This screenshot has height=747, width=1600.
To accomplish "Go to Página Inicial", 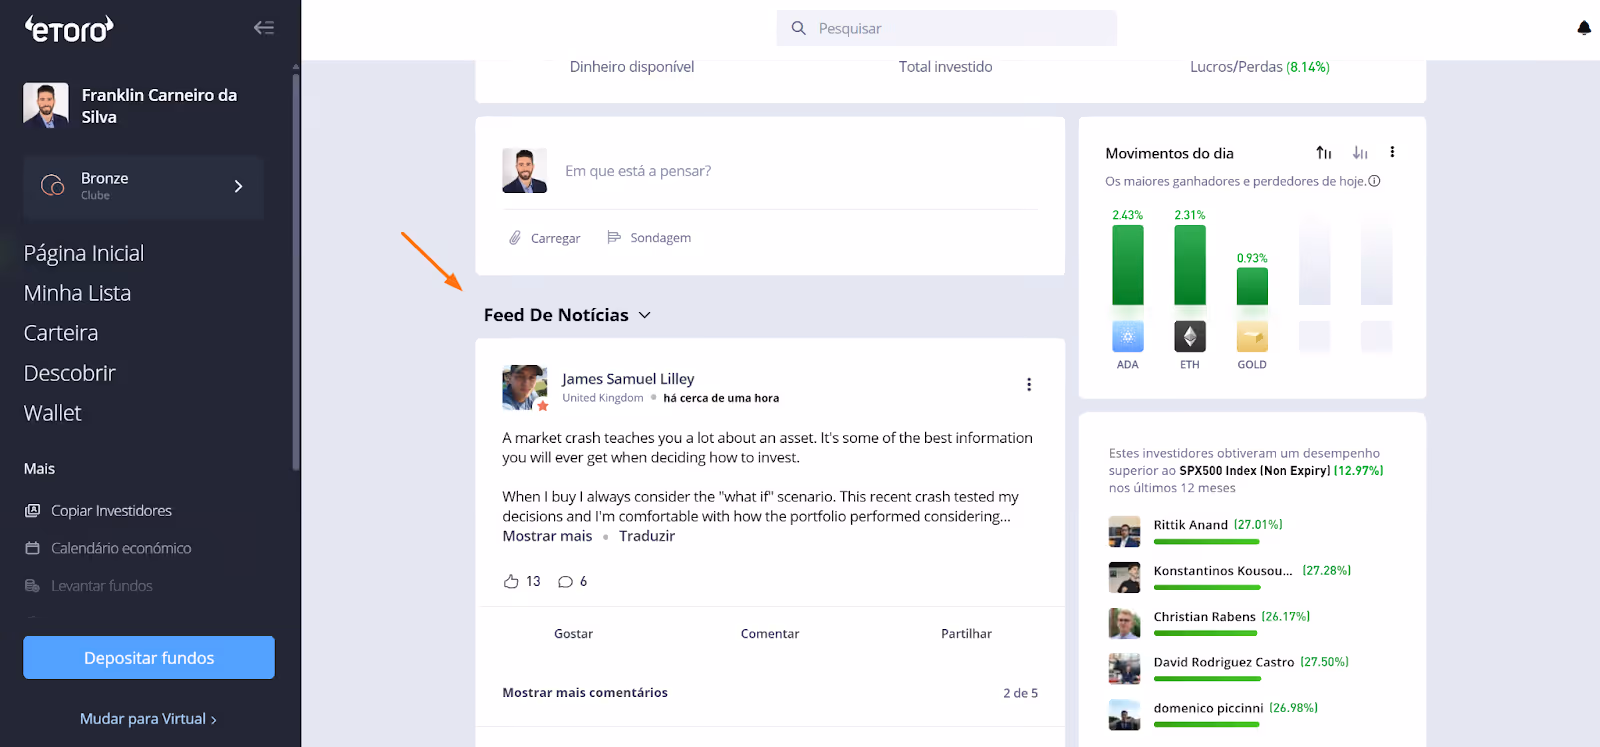I will tap(84, 253).
